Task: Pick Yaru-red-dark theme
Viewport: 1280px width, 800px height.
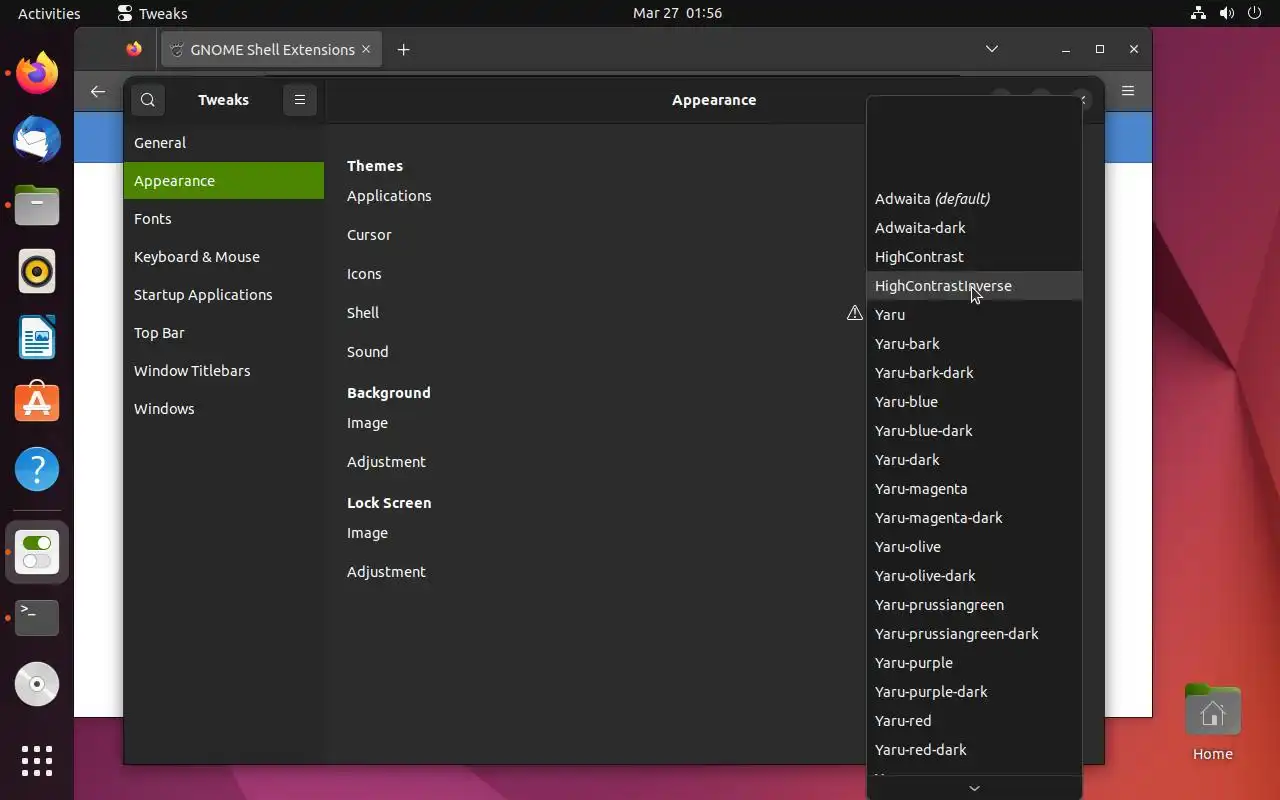Action: point(974,750)
